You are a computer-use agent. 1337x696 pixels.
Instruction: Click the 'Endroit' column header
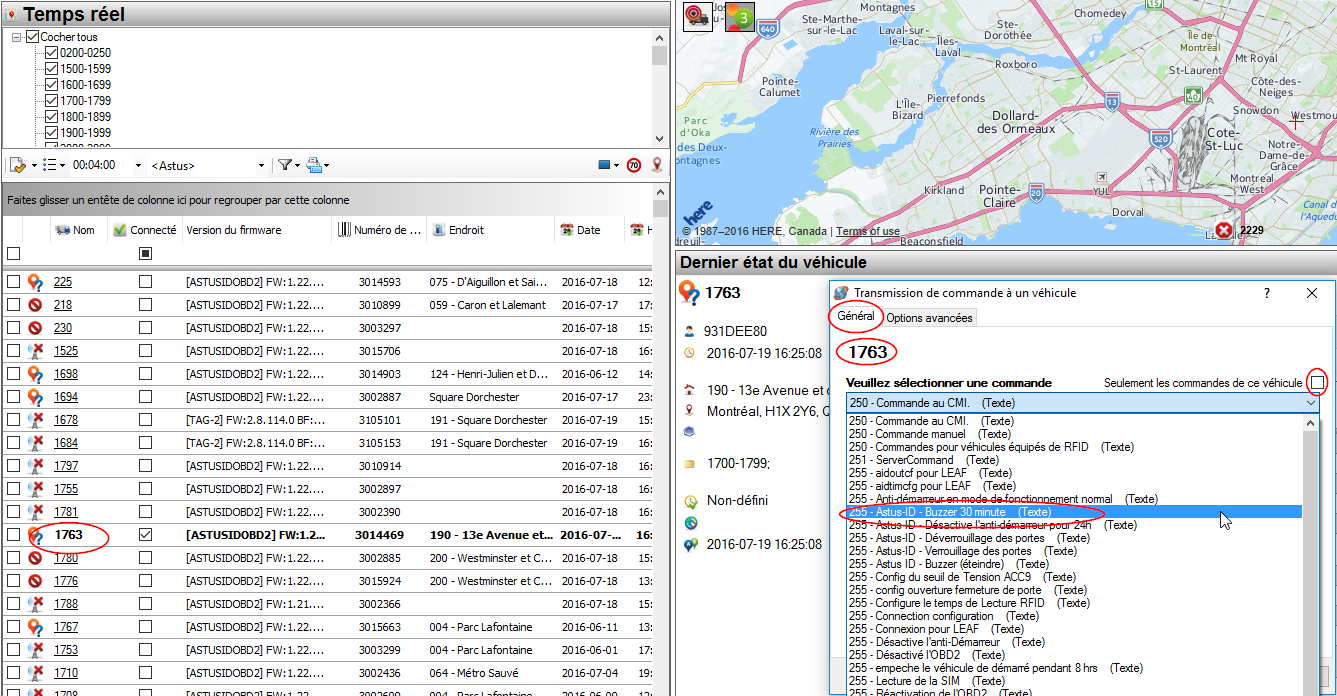[x=466, y=230]
